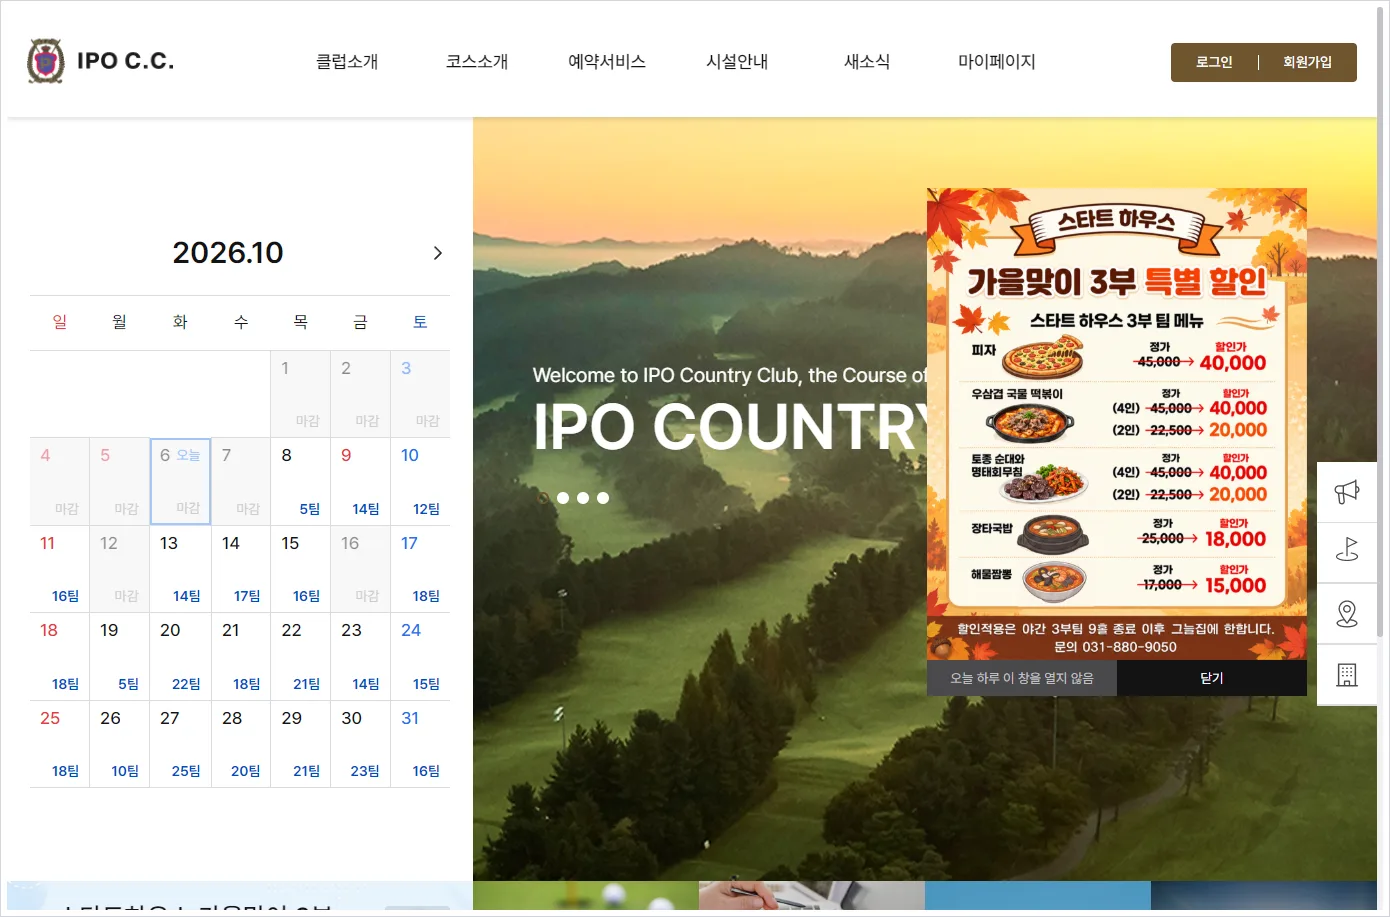This screenshot has height=917, width=1390.
Task: Select October 11 with 16팀
Action: (60, 569)
